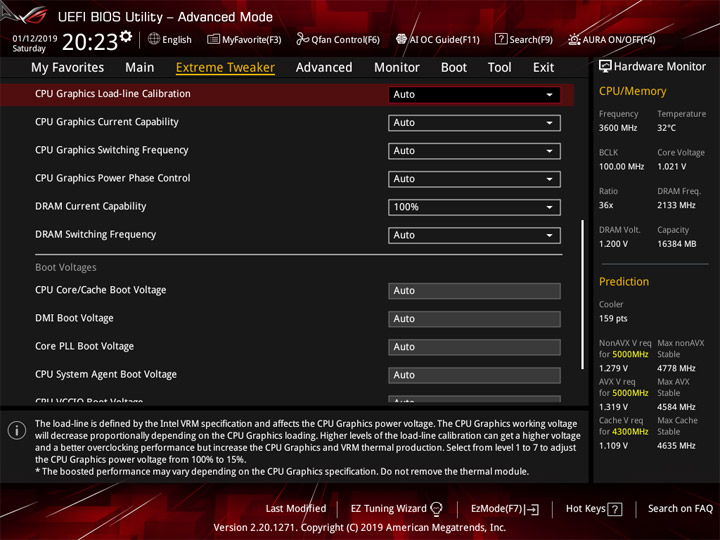Click the 32°C temperature value
Viewport: 720px width, 540px height.
[666, 128]
